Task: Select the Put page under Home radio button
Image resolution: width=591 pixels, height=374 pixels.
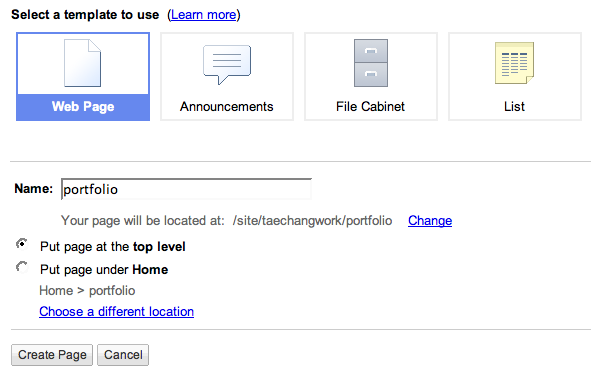Action: point(22,267)
